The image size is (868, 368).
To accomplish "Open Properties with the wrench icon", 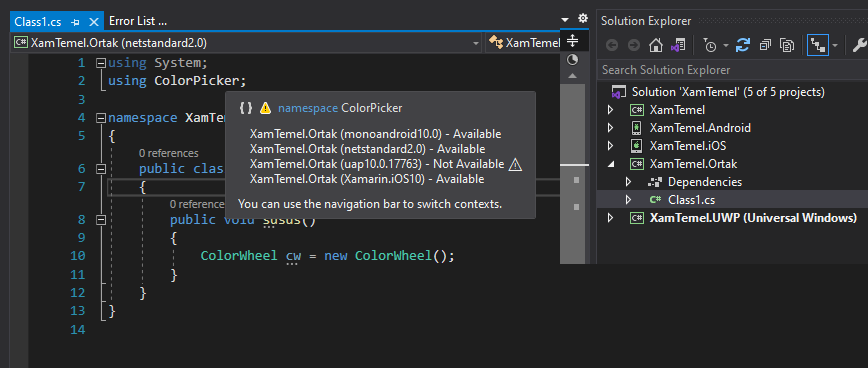I will [861, 45].
